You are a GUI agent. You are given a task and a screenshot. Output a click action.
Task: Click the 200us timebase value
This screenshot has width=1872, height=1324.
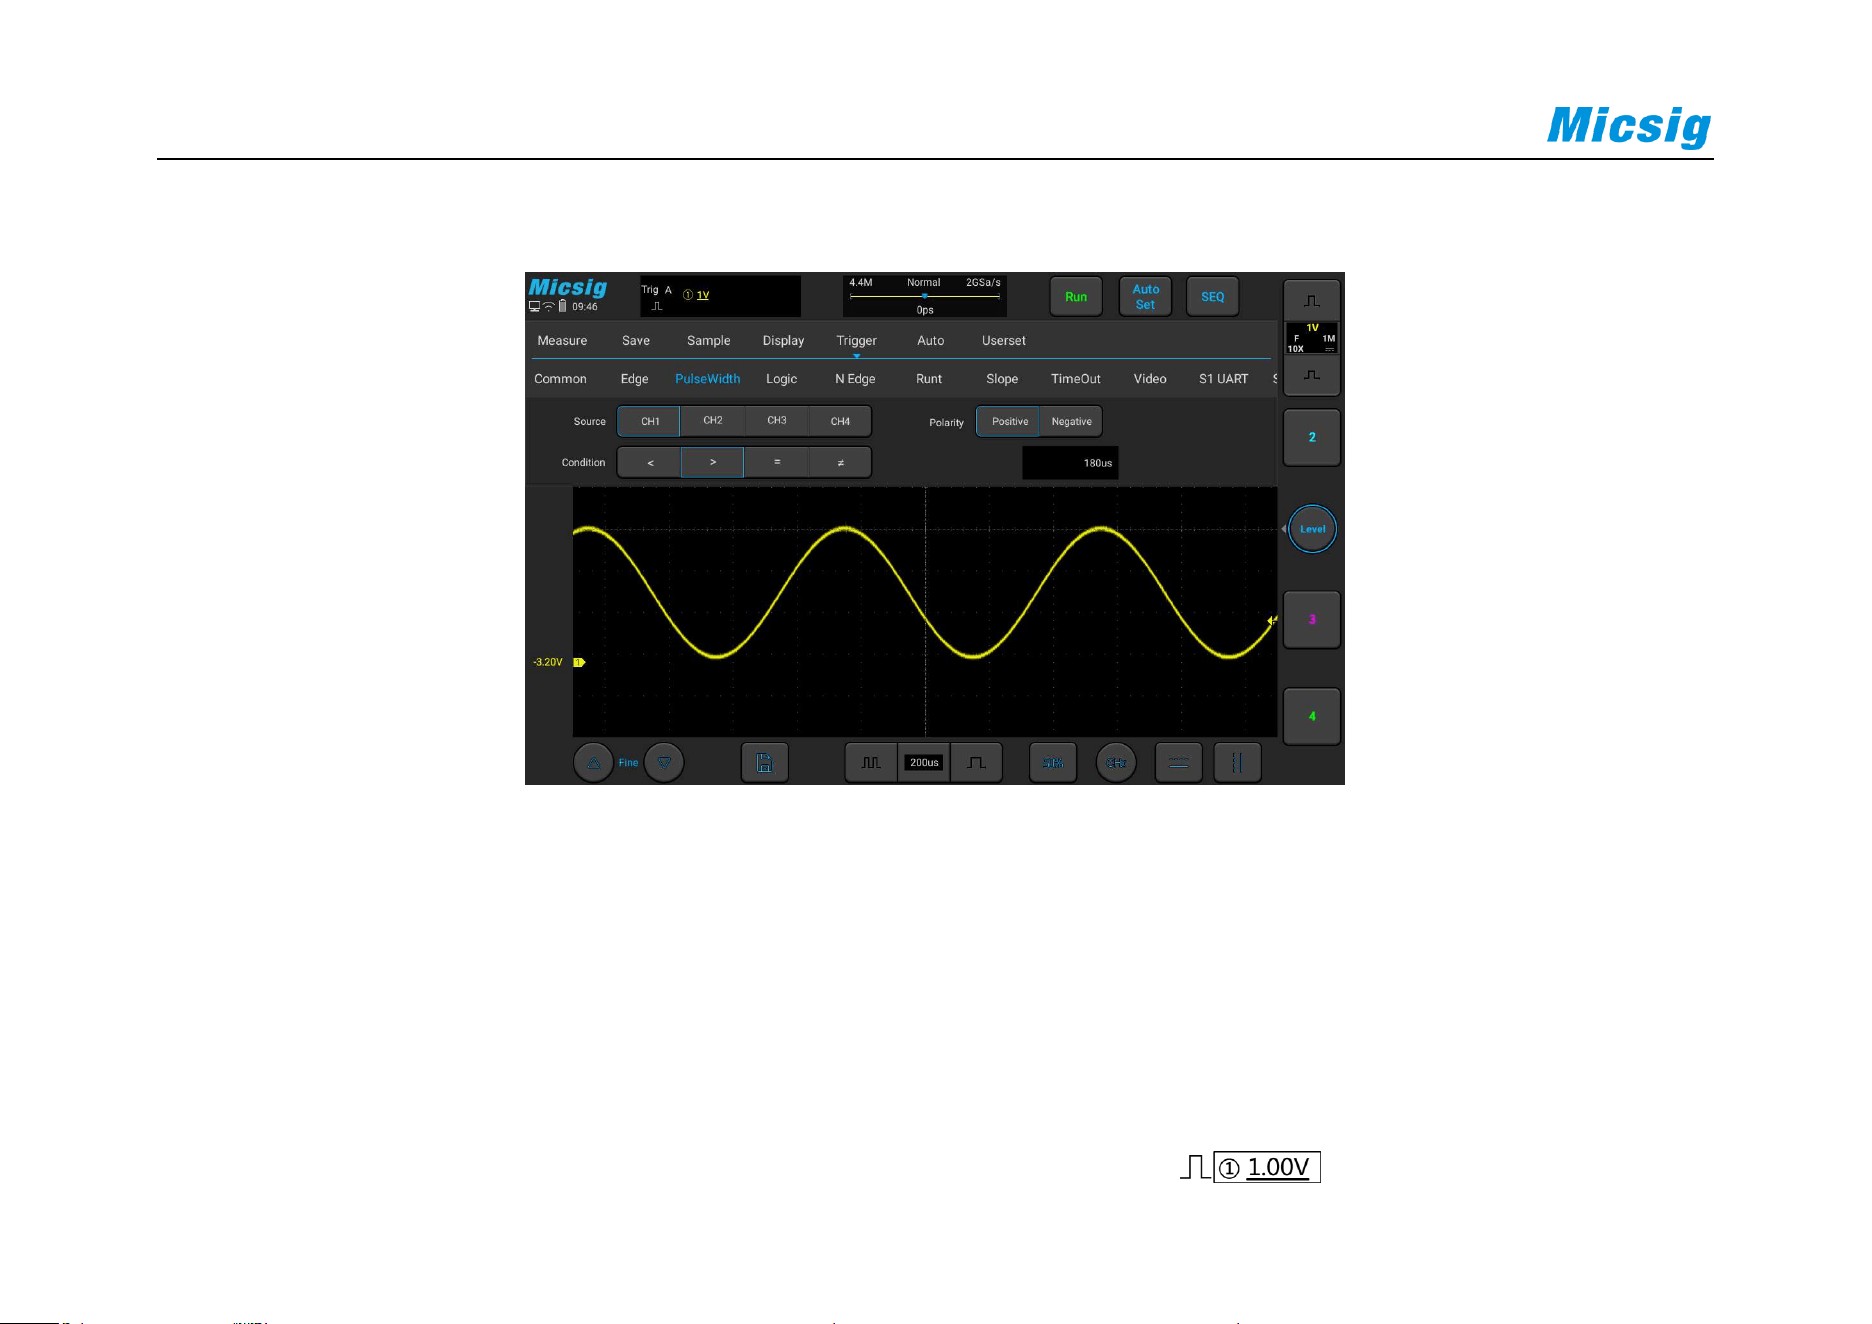[924, 763]
